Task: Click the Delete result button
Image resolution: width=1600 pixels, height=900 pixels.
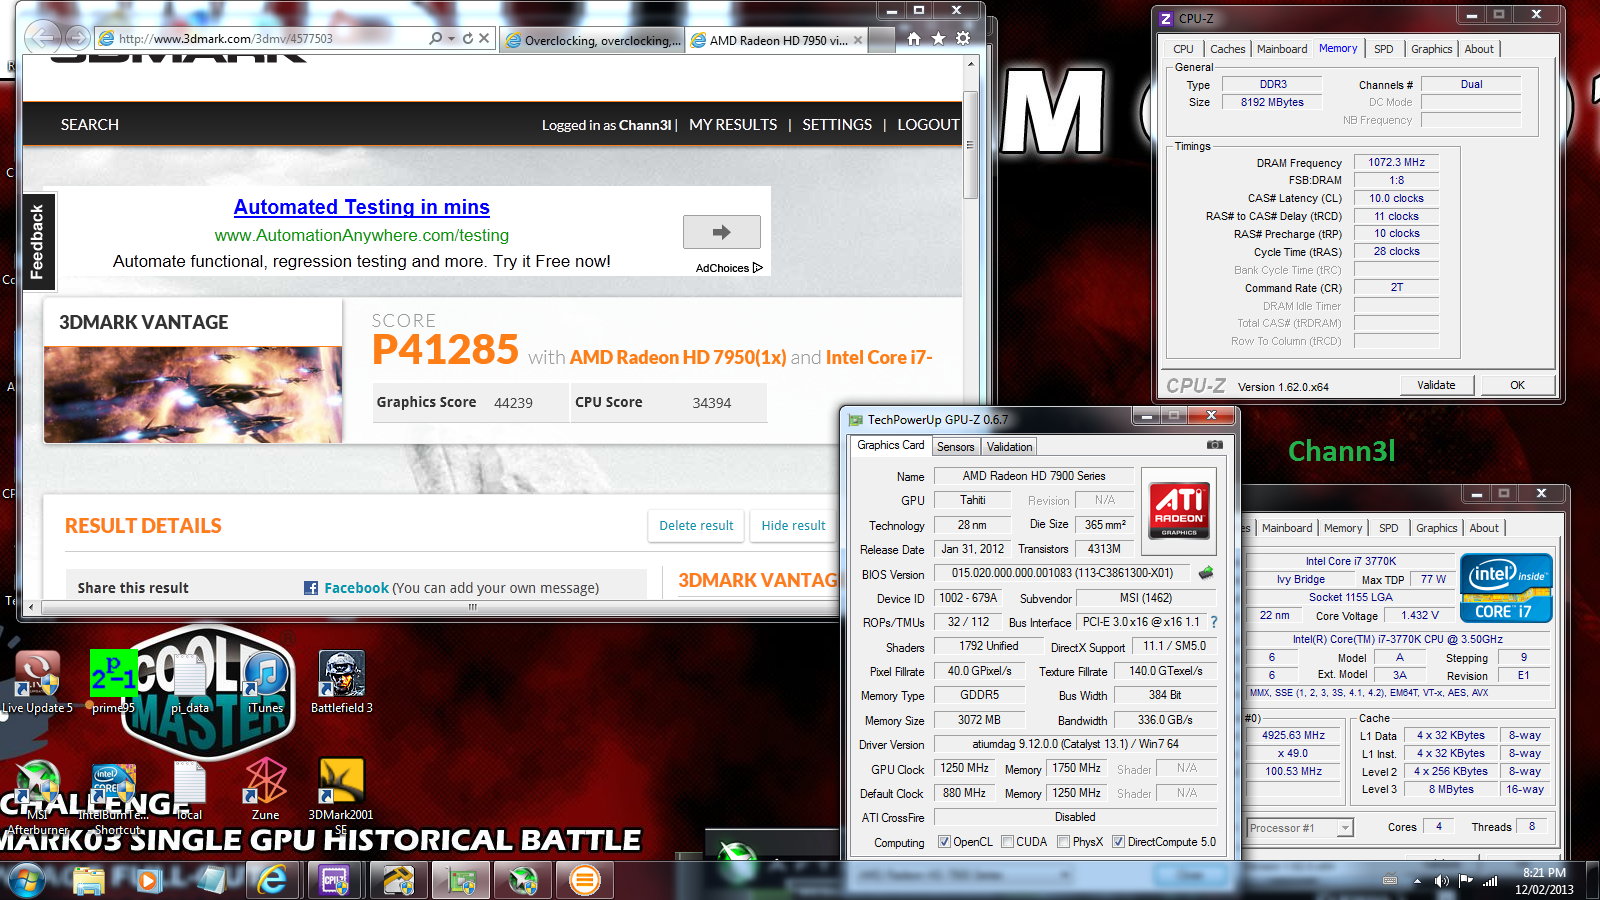Action: (696, 525)
